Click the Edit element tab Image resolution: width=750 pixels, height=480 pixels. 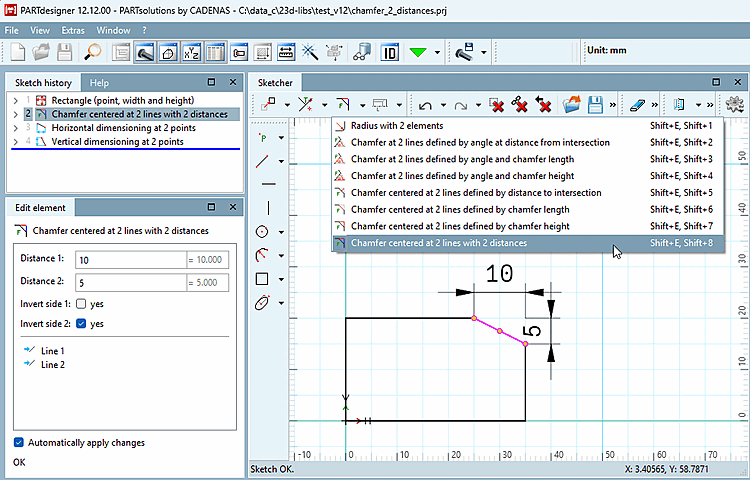coord(40,207)
